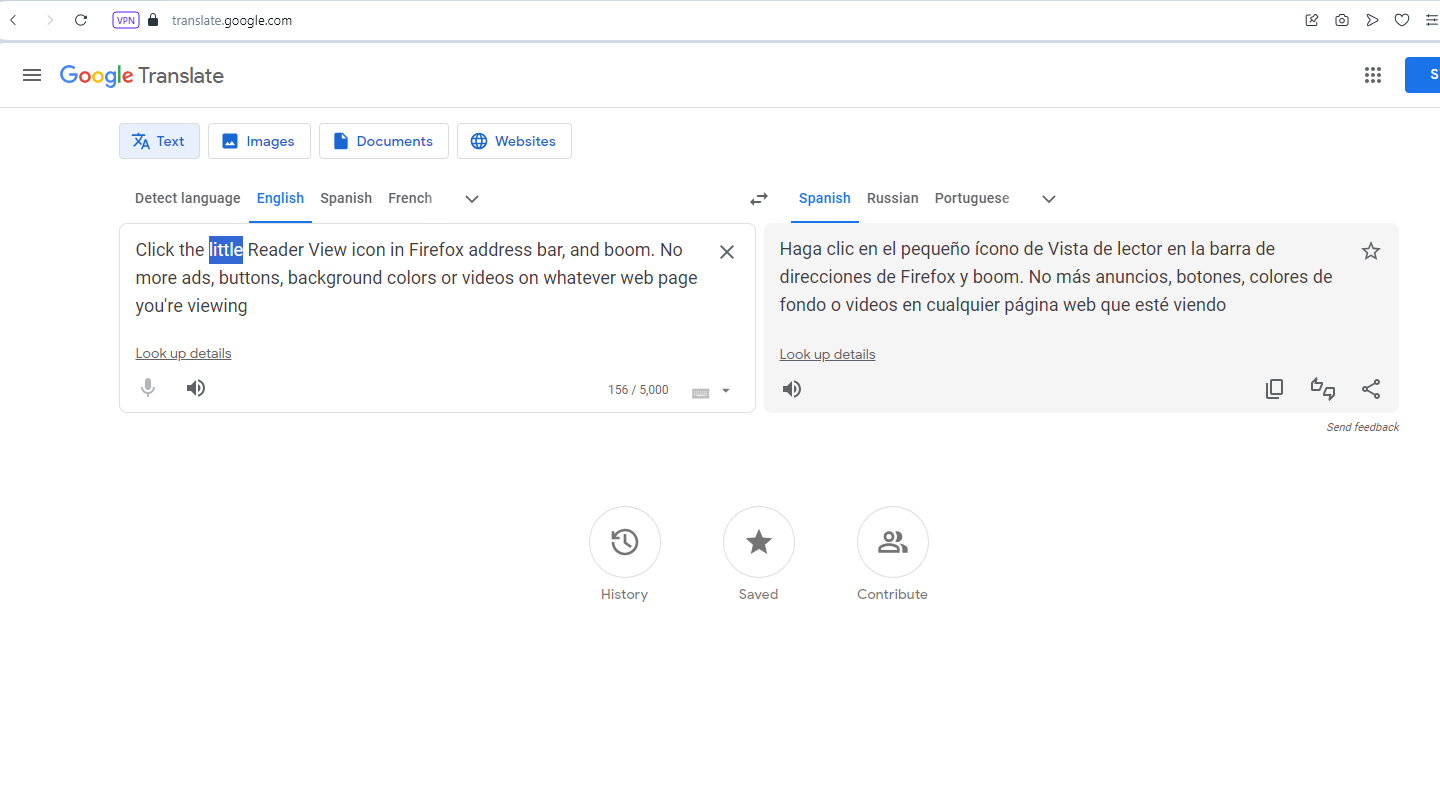Image resolution: width=1440 pixels, height=797 pixels.
Task: Start voice input with microphone
Action: tap(148, 388)
